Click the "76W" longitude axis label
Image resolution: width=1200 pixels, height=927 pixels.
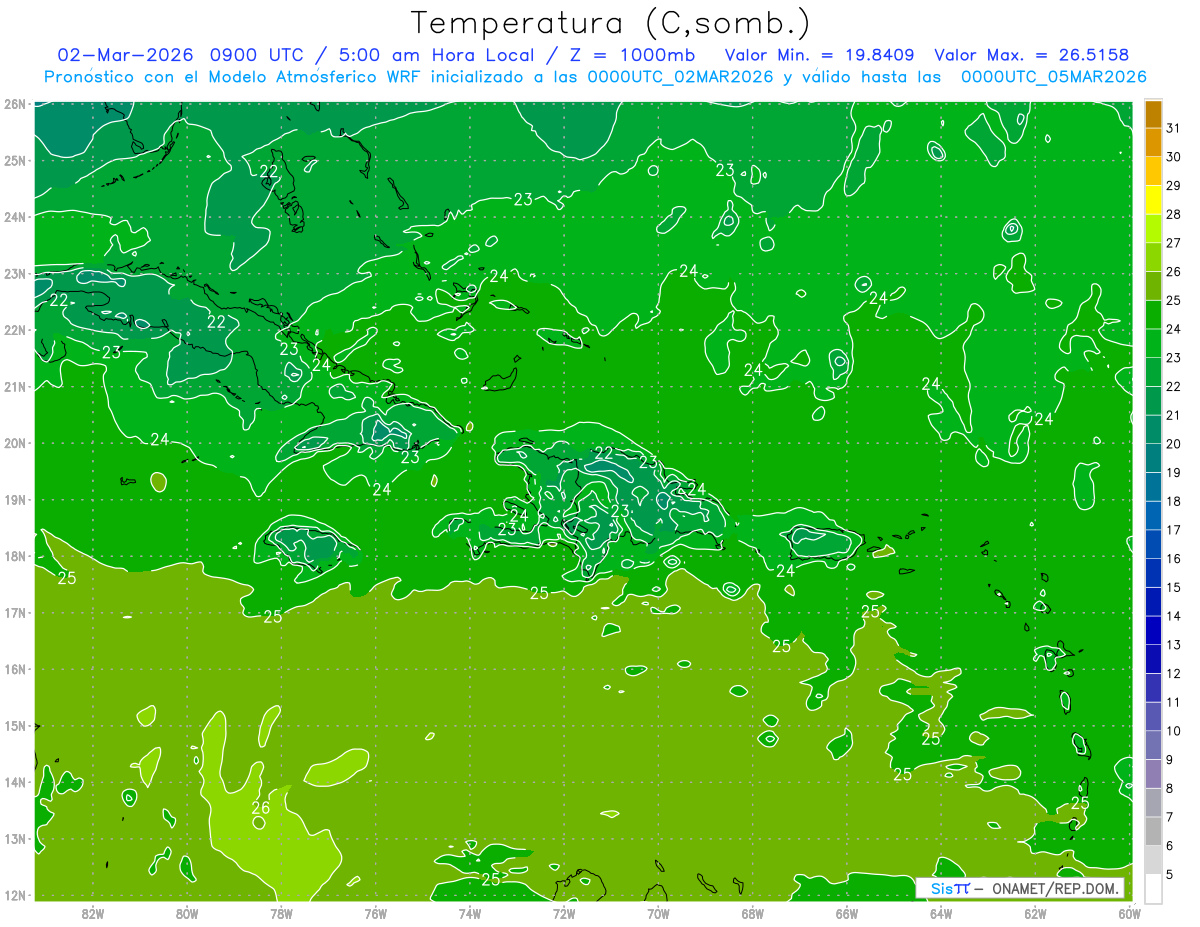[x=375, y=912]
